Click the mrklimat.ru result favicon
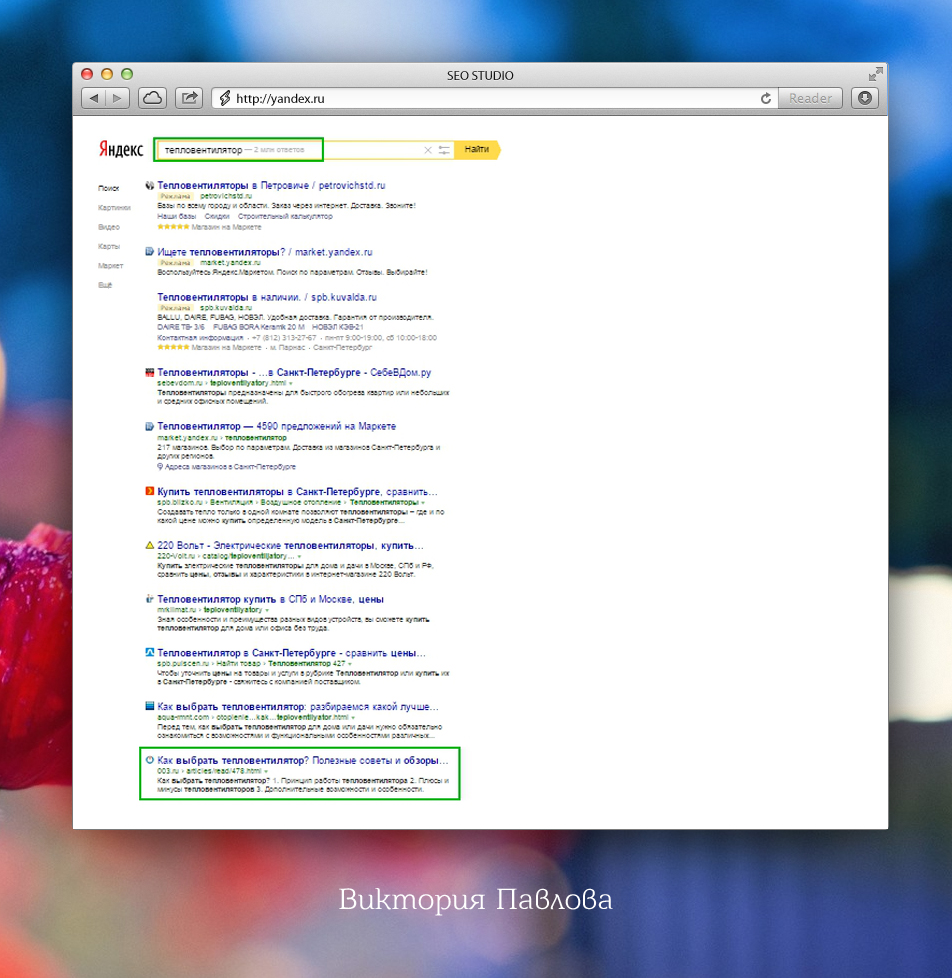This screenshot has width=952, height=978. pyautogui.click(x=150, y=599)
